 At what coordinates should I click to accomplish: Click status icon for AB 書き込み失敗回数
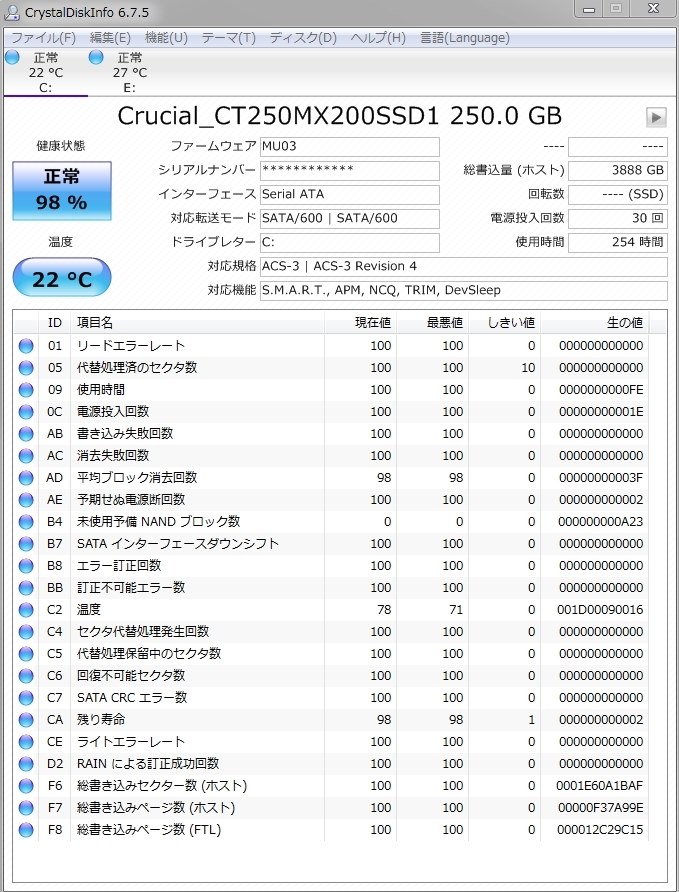point(26,434)
